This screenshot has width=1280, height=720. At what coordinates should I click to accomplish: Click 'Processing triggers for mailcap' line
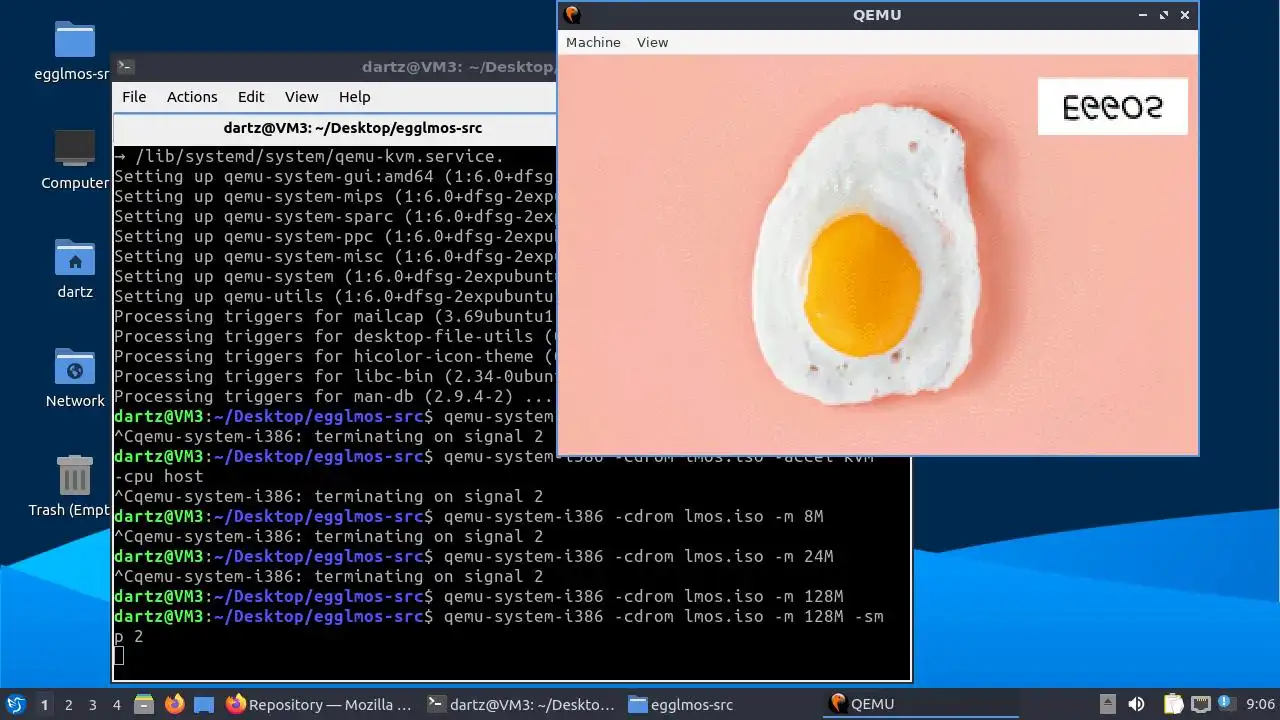click(334, 316)
